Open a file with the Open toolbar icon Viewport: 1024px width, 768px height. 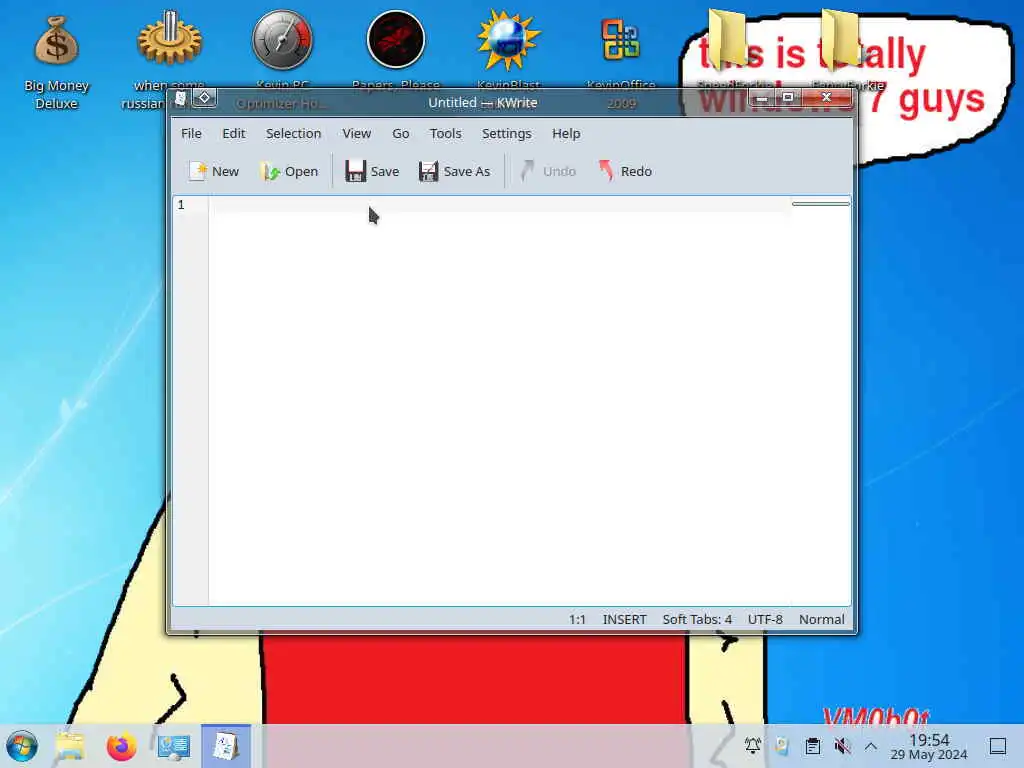point(270,171)
